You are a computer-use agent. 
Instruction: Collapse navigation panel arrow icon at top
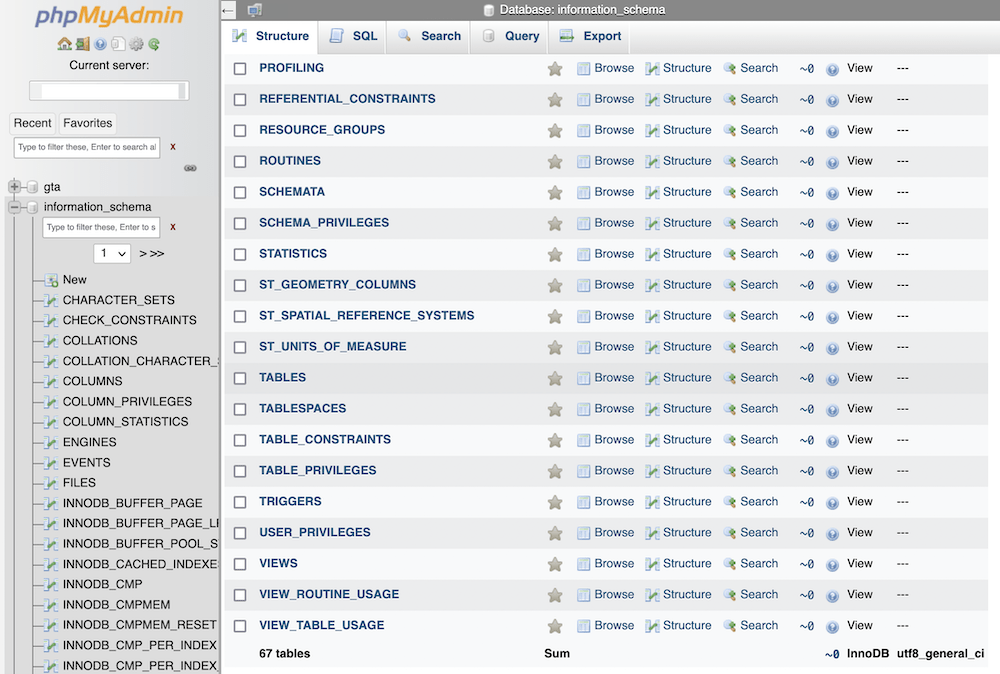(228, 10)
